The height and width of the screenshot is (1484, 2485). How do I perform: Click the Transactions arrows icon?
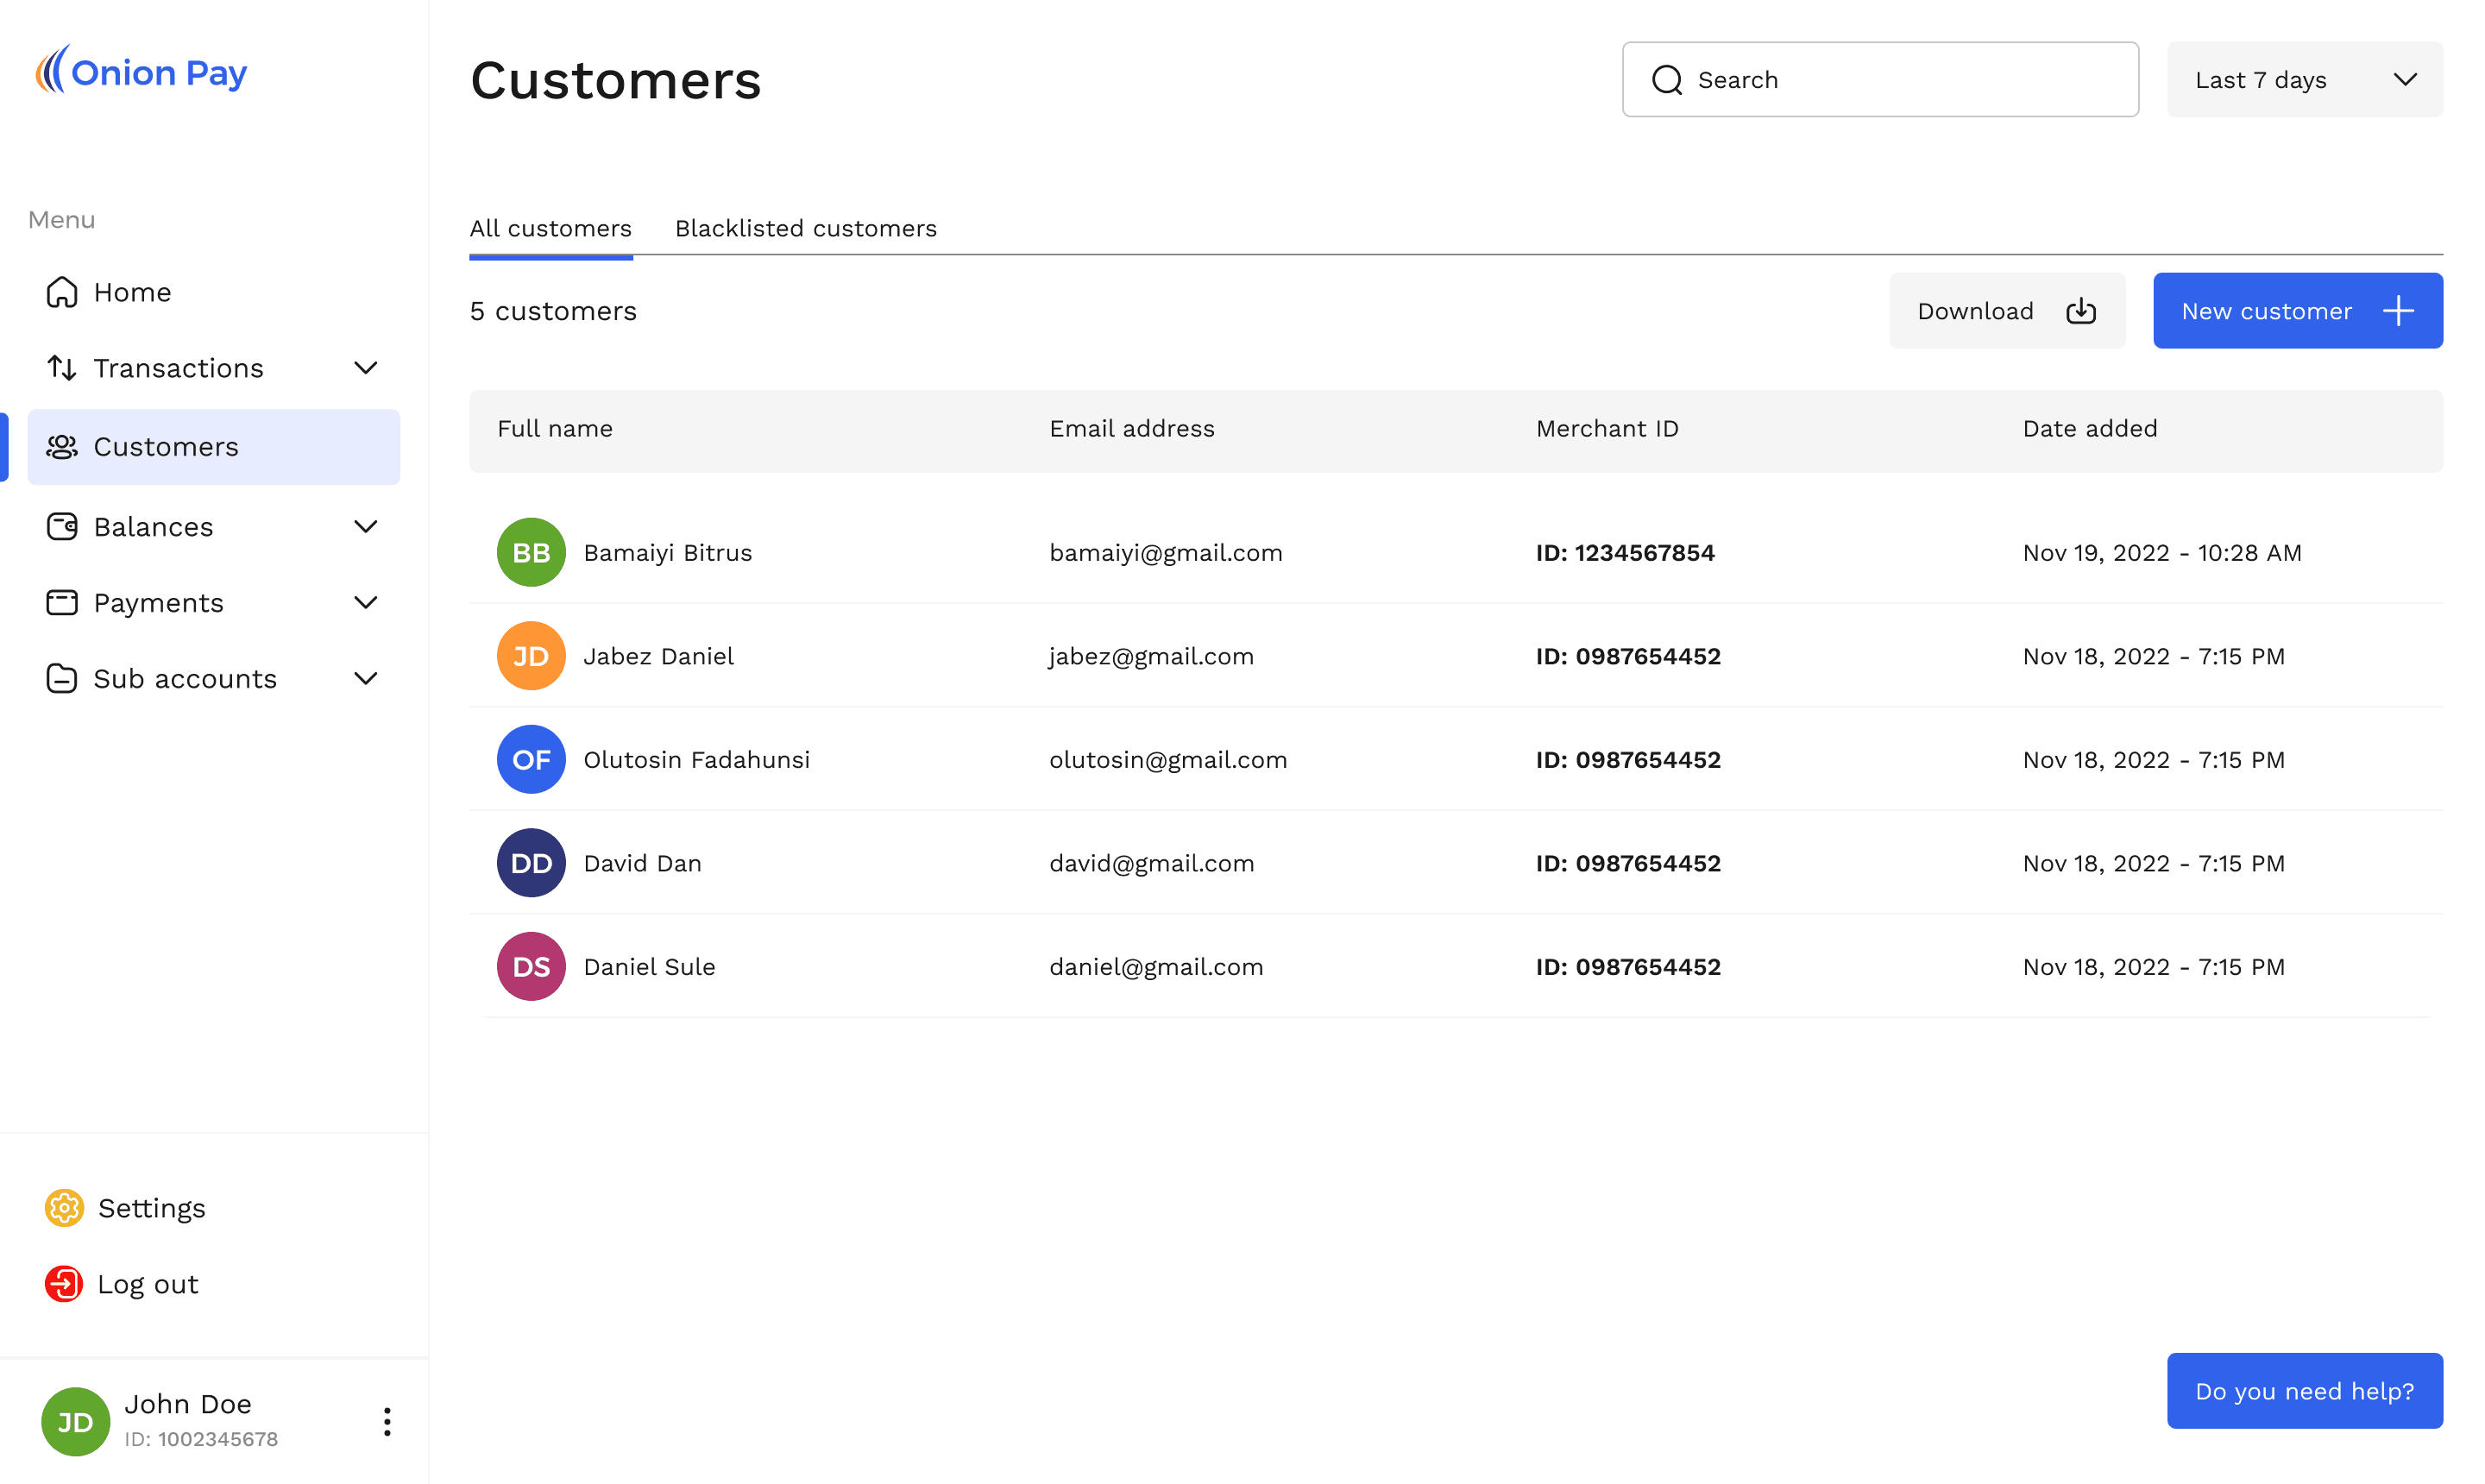point(62,368)
